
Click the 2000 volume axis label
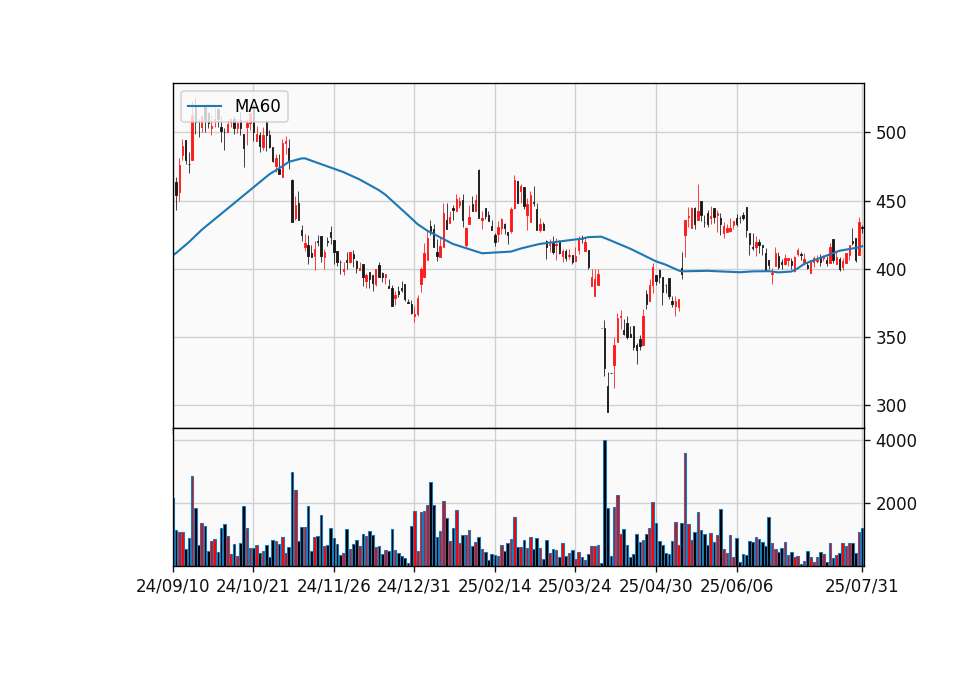pos(896,504)
